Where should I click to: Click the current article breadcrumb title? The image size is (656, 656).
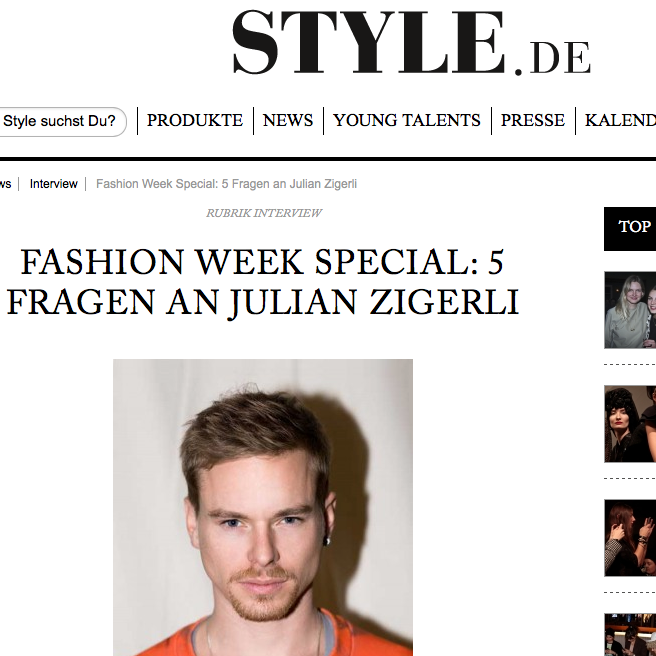(x=226, y=184)
